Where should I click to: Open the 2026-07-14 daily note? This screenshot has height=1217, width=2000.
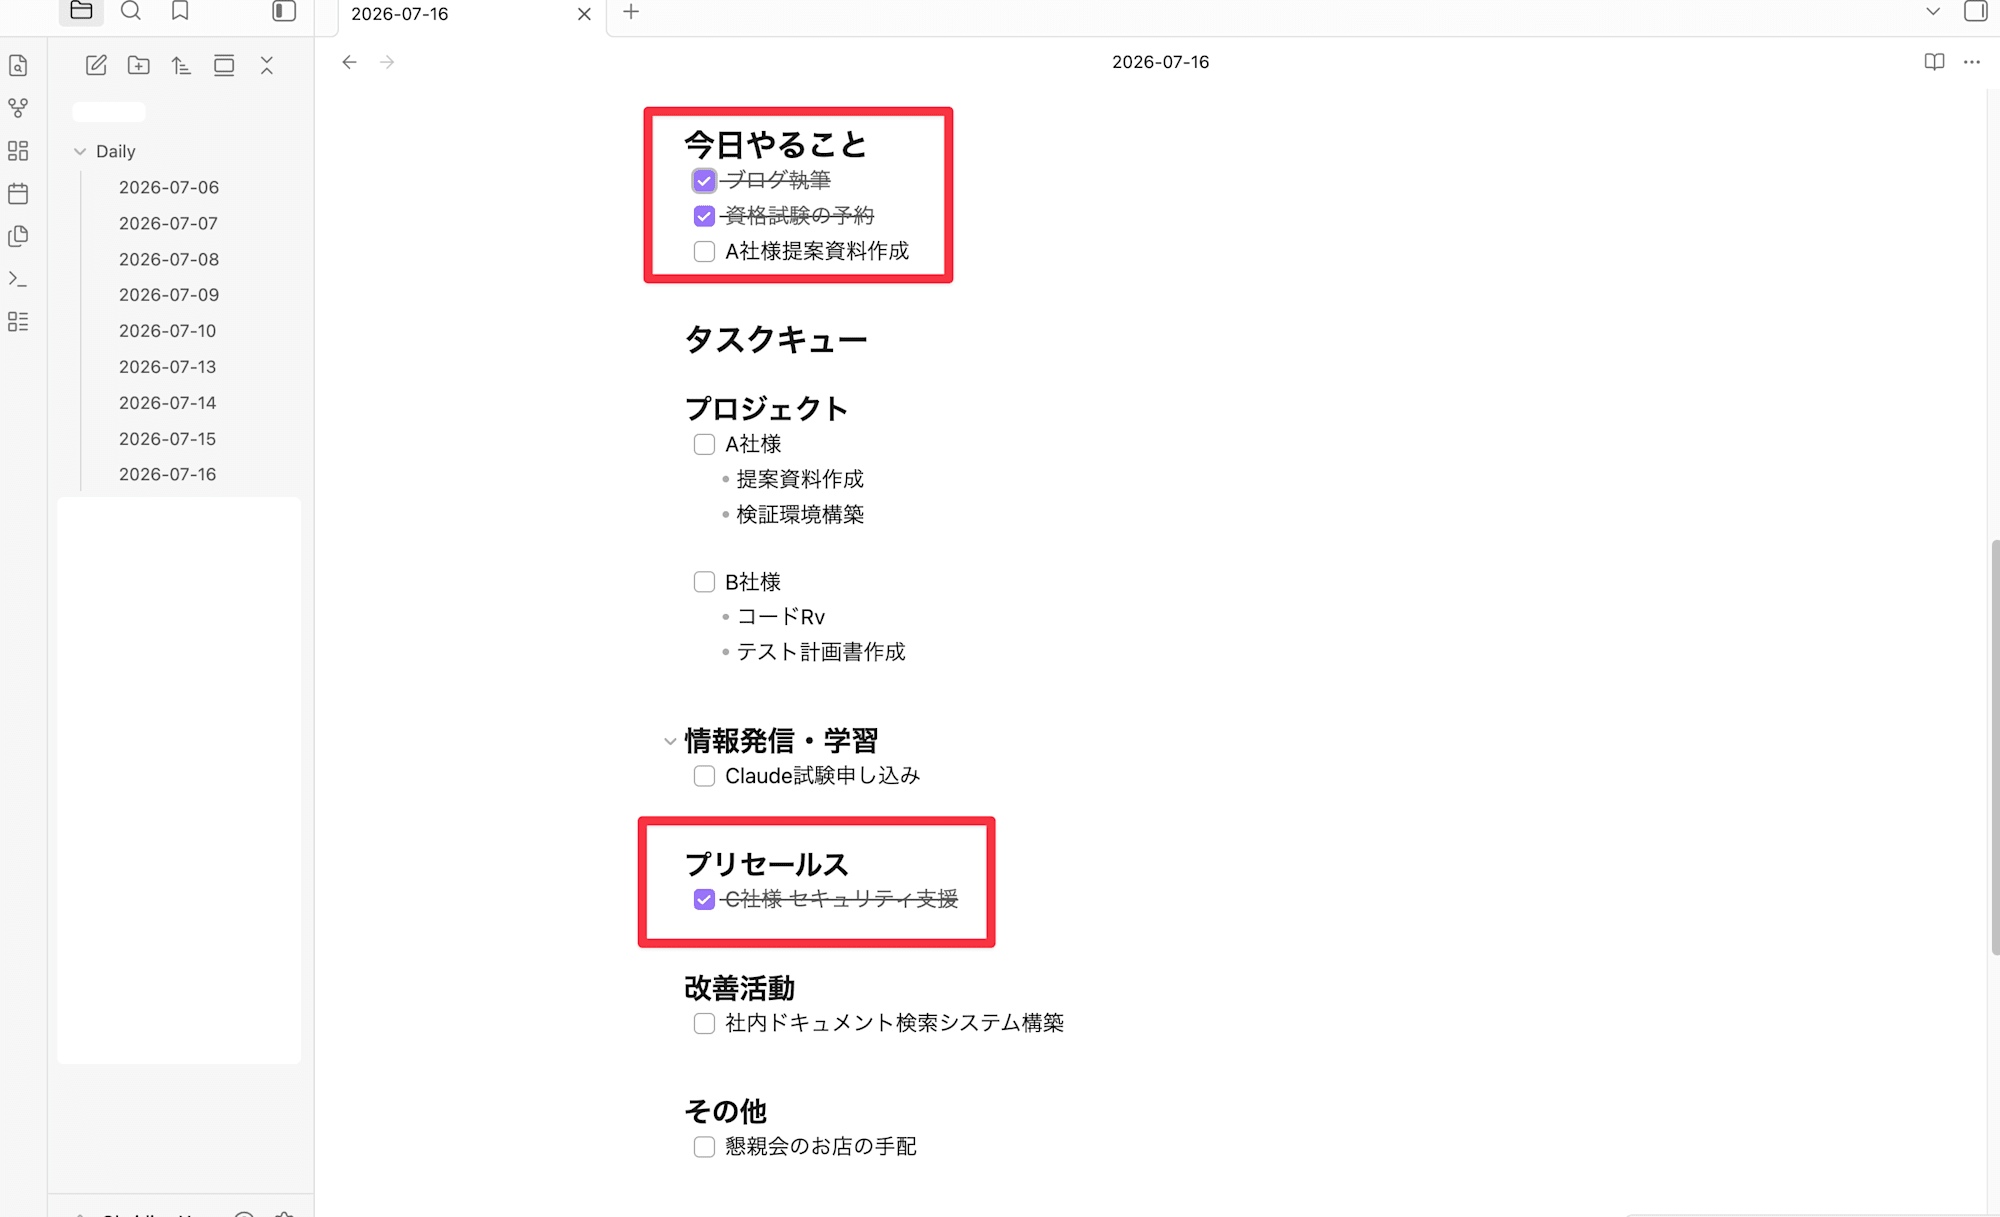coord(167,403)
